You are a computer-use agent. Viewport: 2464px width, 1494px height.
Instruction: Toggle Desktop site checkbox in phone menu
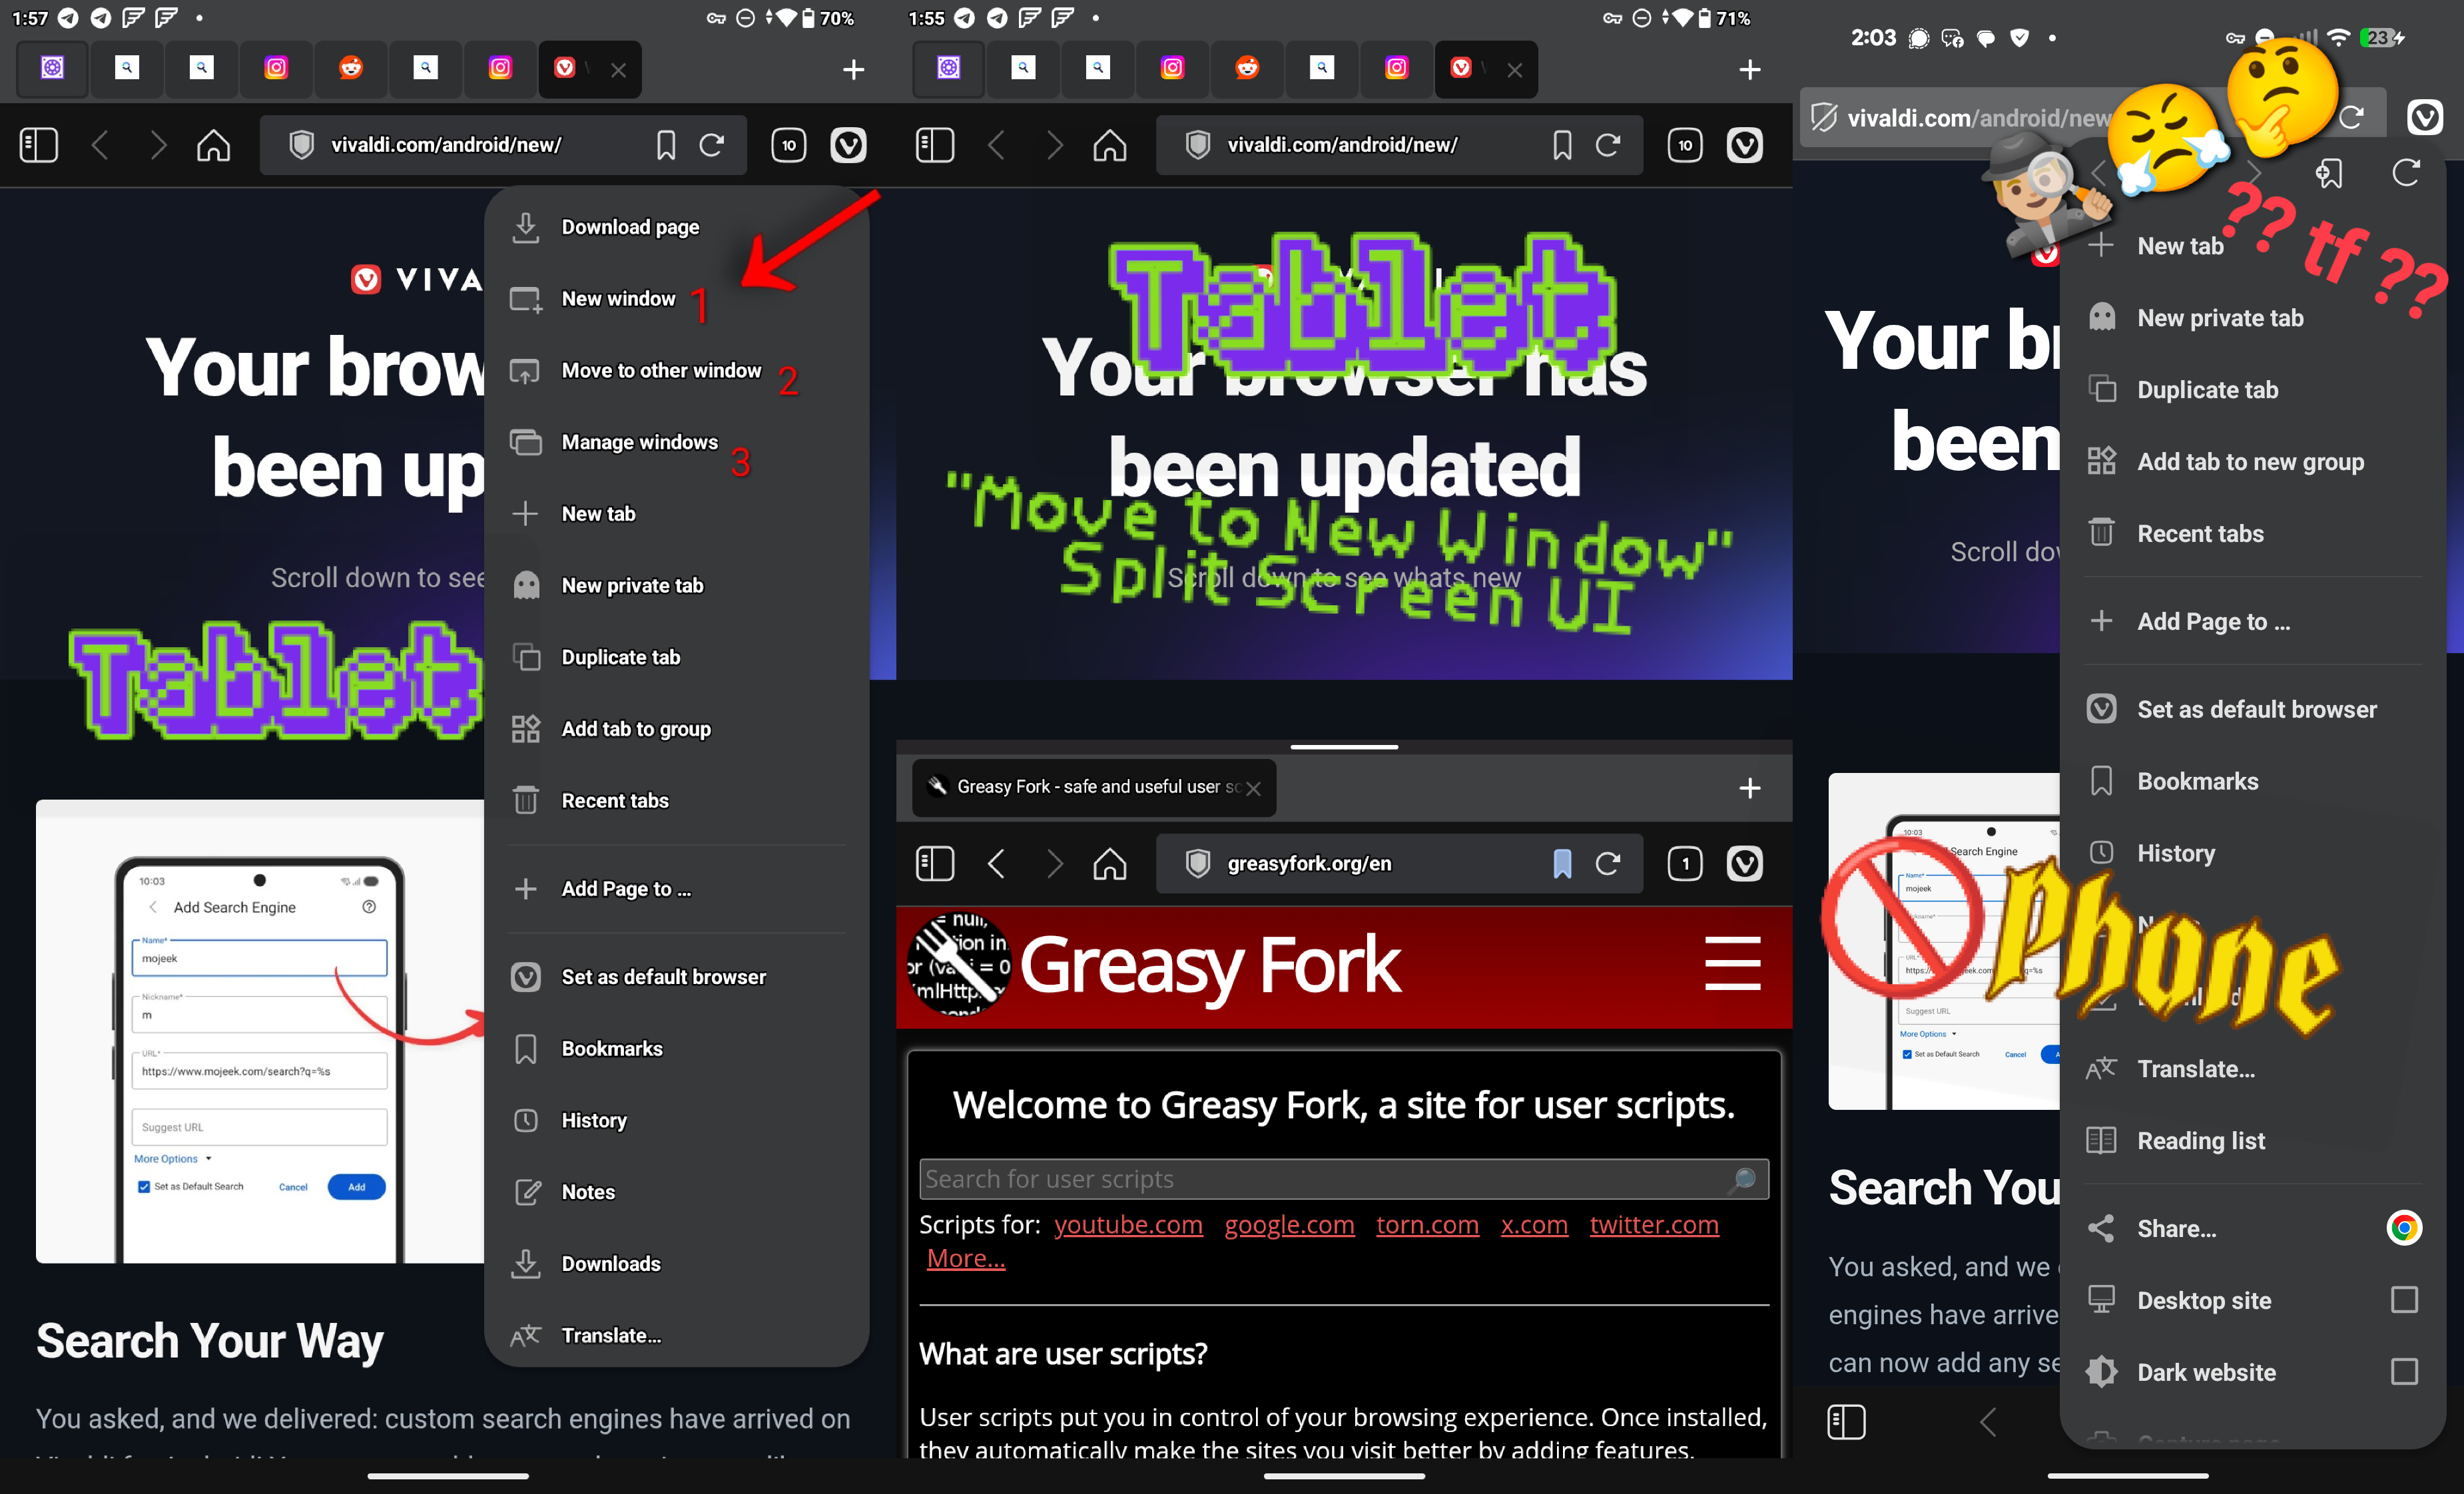pyautogui.click(x=2403, y=1300)
